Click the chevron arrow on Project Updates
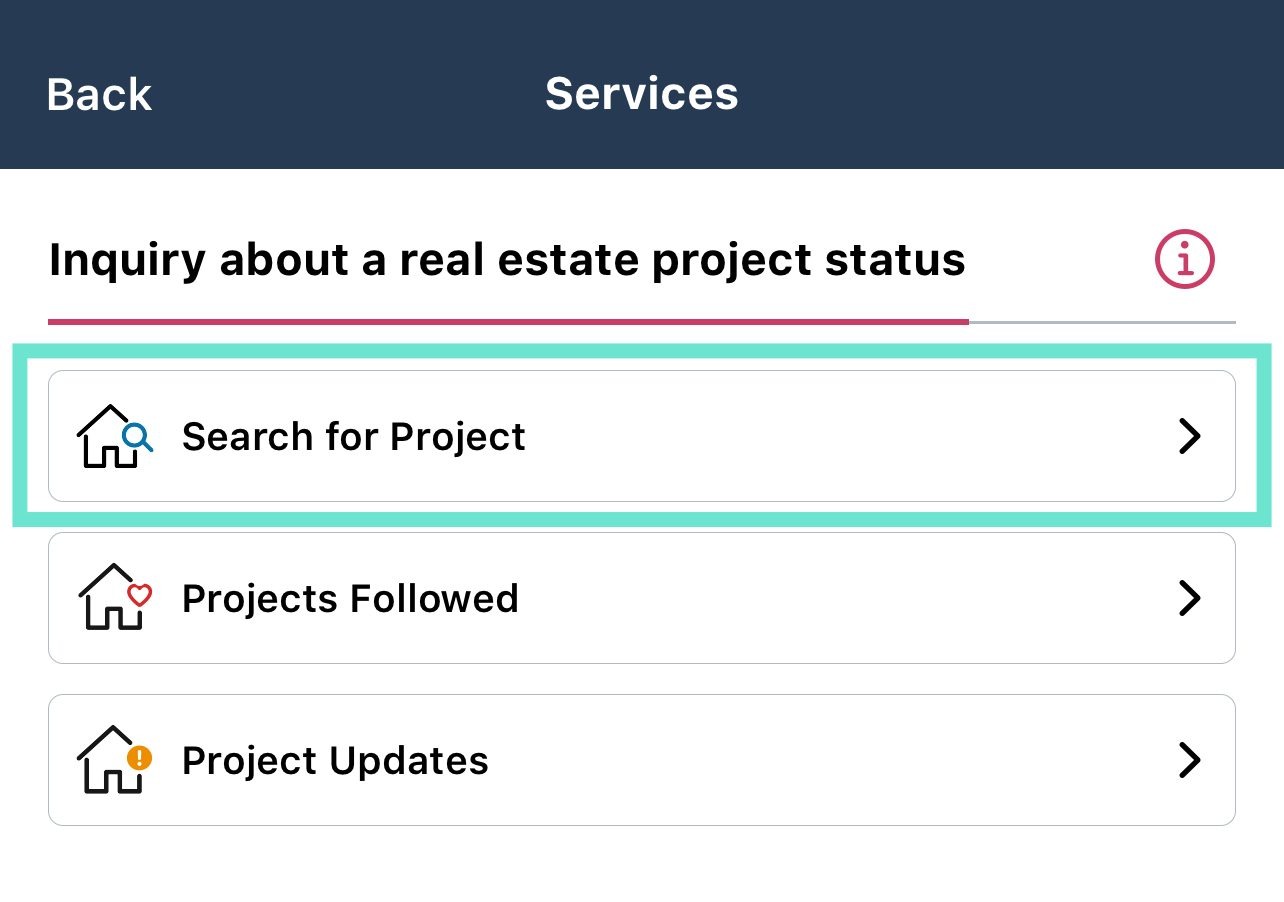The image size is (1284, 902). [x=1189, y=760]
